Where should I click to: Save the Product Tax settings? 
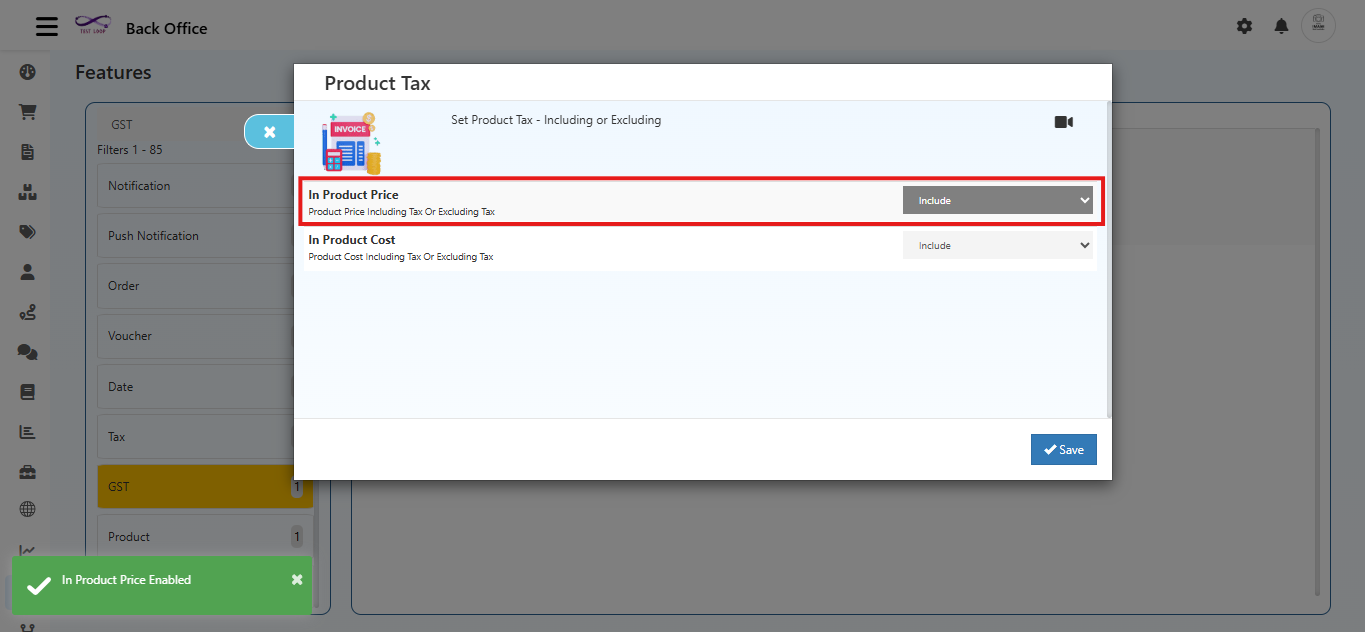pyautogui.click(x=1063, y=450)
